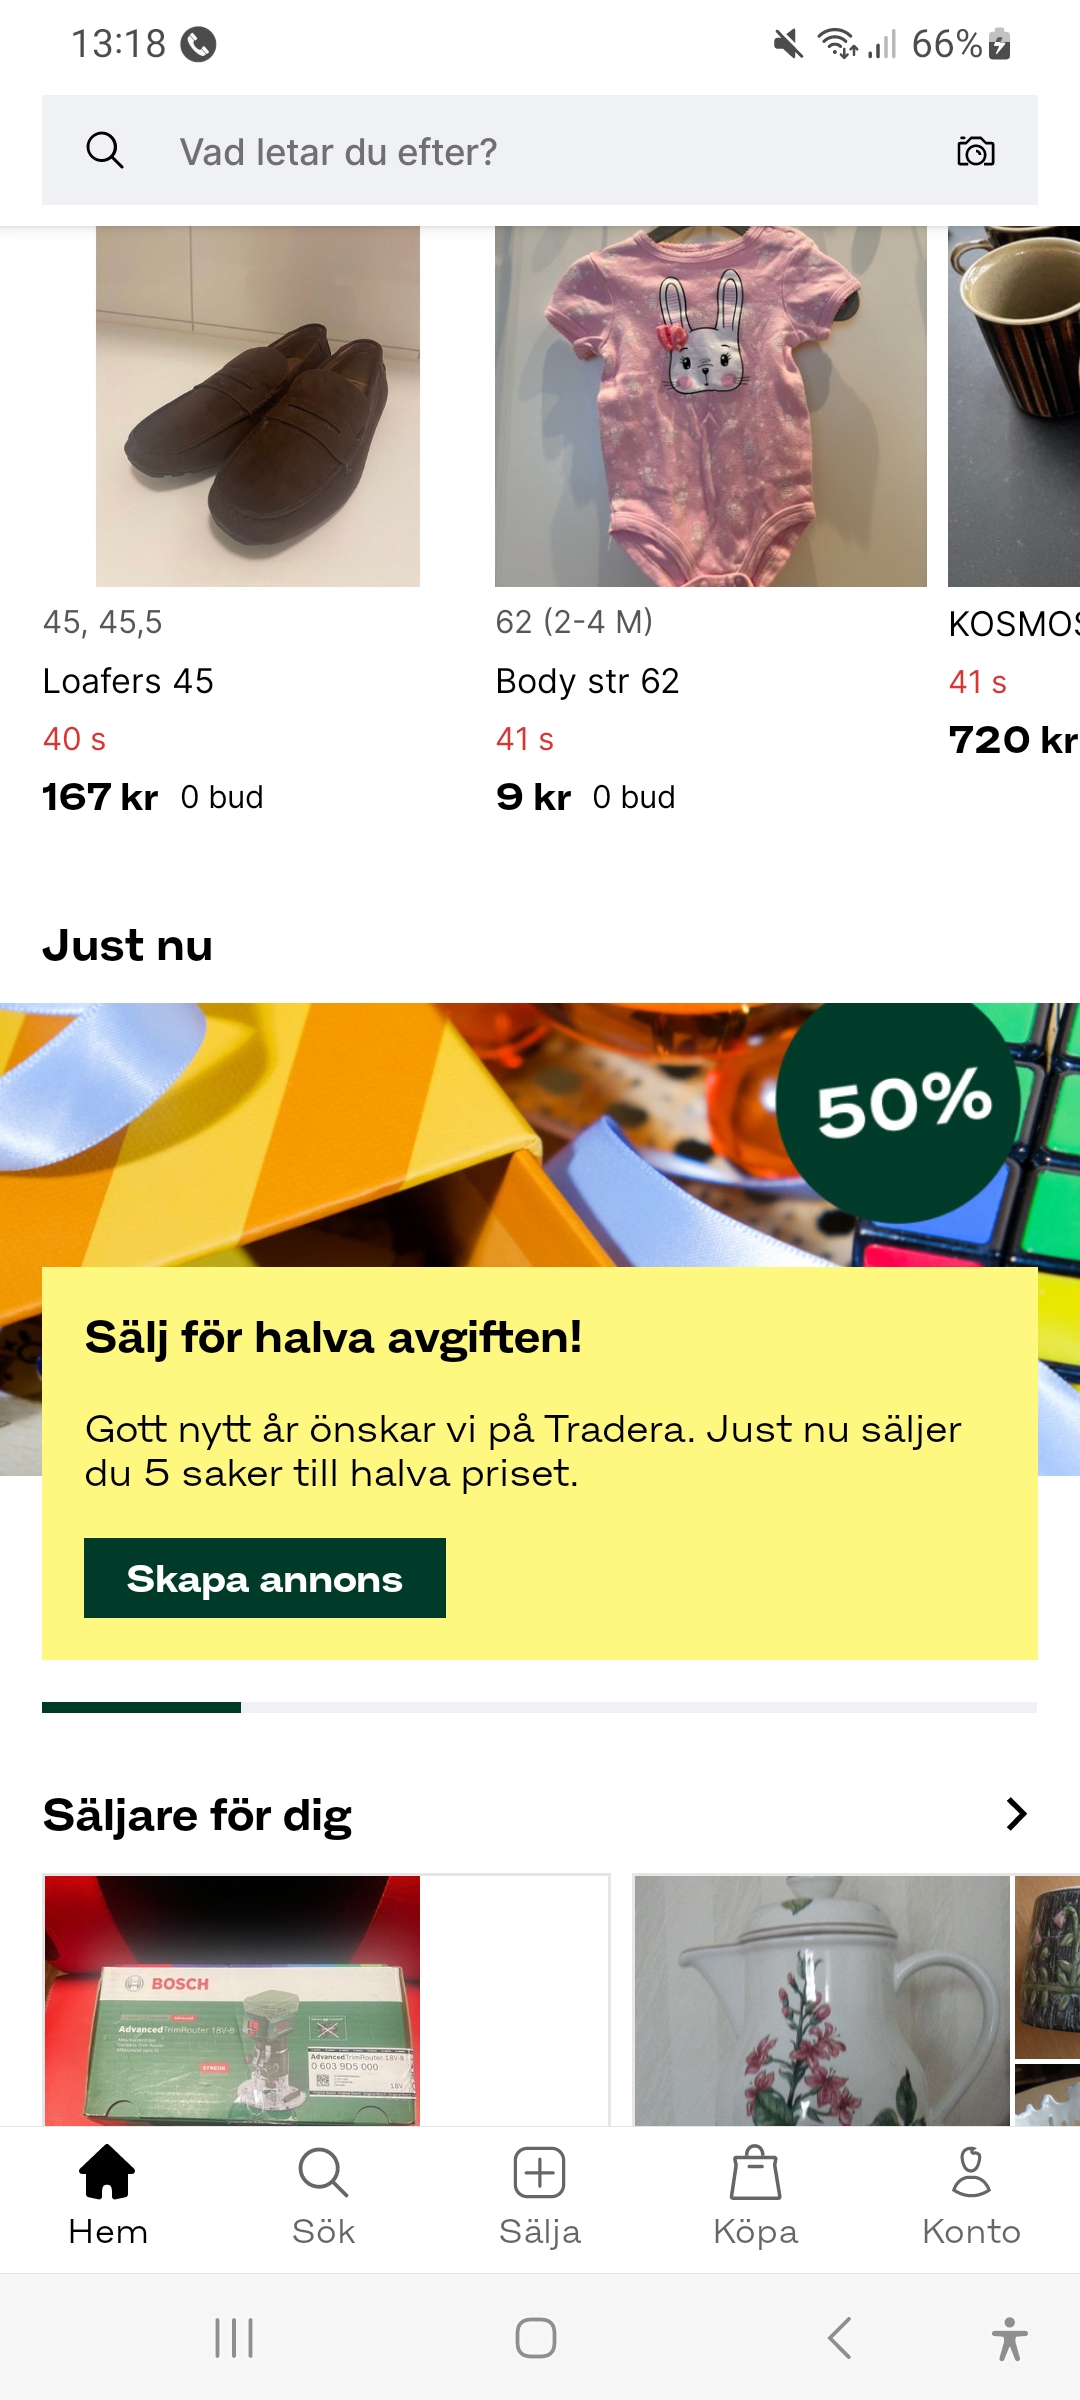Image resolution: width=1080 pixels, height=2400 pixels.
Task: Open the 50% promo banner image
Action: (x=540, y=1135)
